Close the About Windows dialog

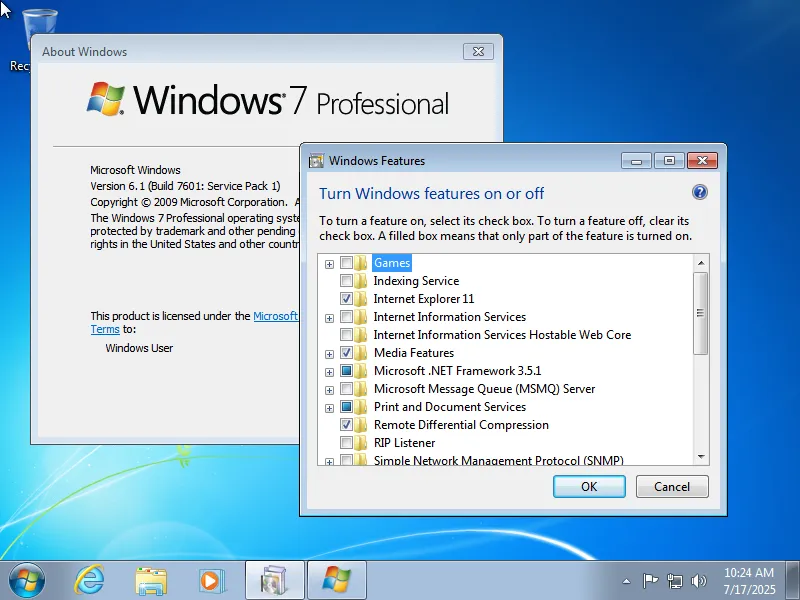click(478, 52)
